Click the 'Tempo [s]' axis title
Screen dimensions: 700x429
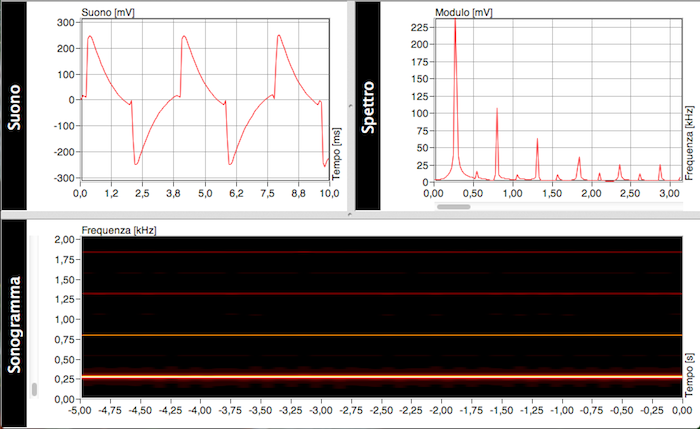click(x=689, y=375)
